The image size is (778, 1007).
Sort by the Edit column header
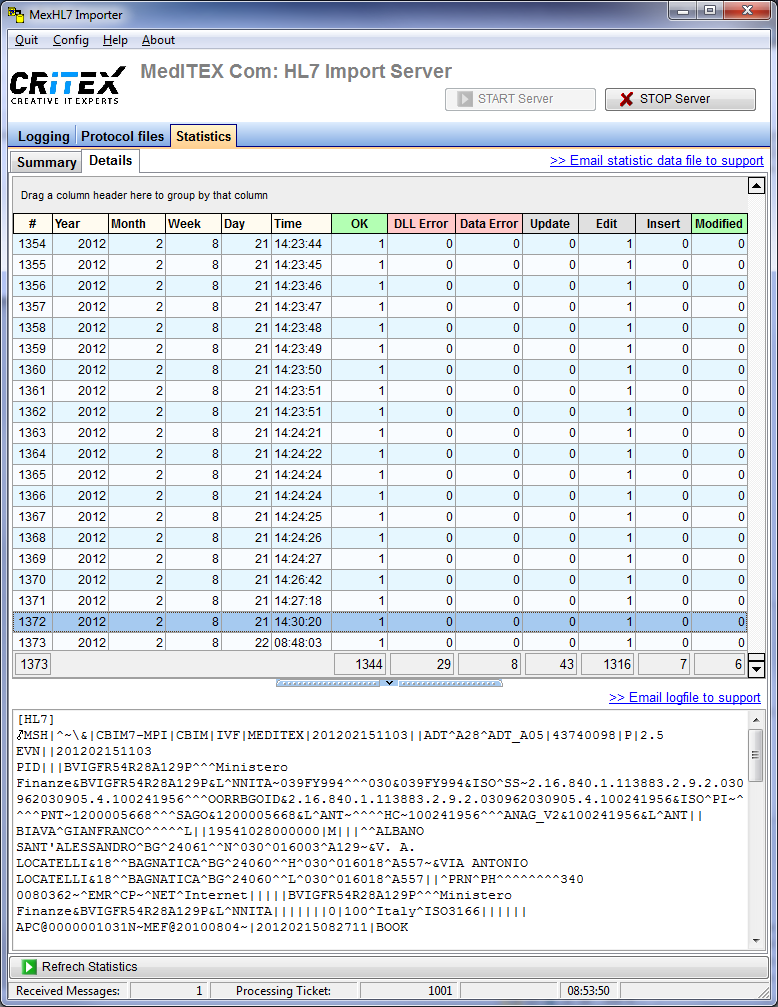607,223
